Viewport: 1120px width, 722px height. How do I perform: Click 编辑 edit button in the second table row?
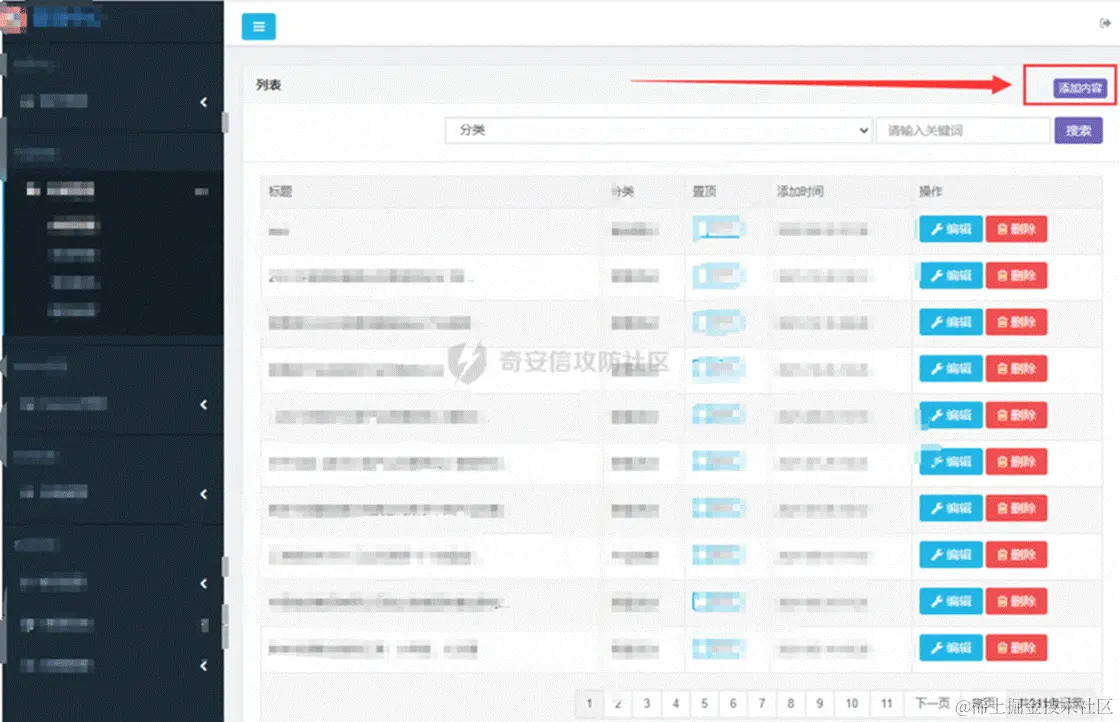coord(951,276)
